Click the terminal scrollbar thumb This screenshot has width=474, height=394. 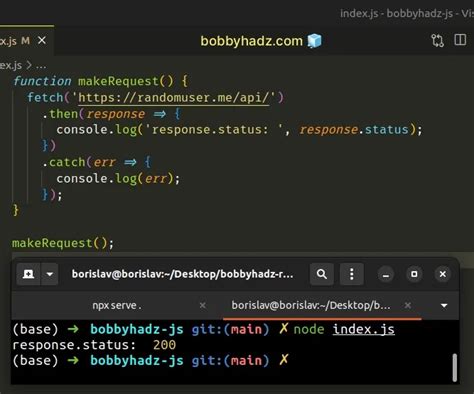[455, 367]
